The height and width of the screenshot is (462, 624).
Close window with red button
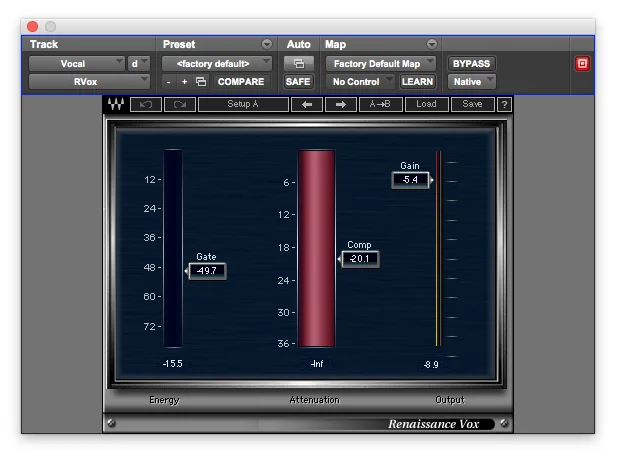click(33, 27)
